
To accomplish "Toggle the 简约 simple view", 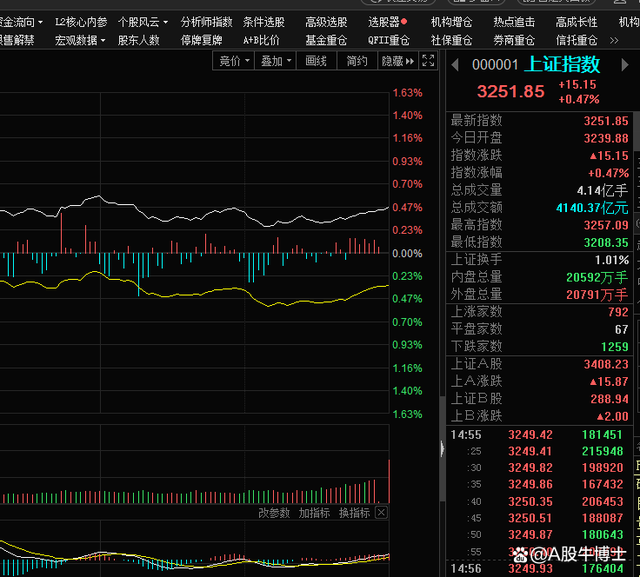I will click(x=357, y=61).
